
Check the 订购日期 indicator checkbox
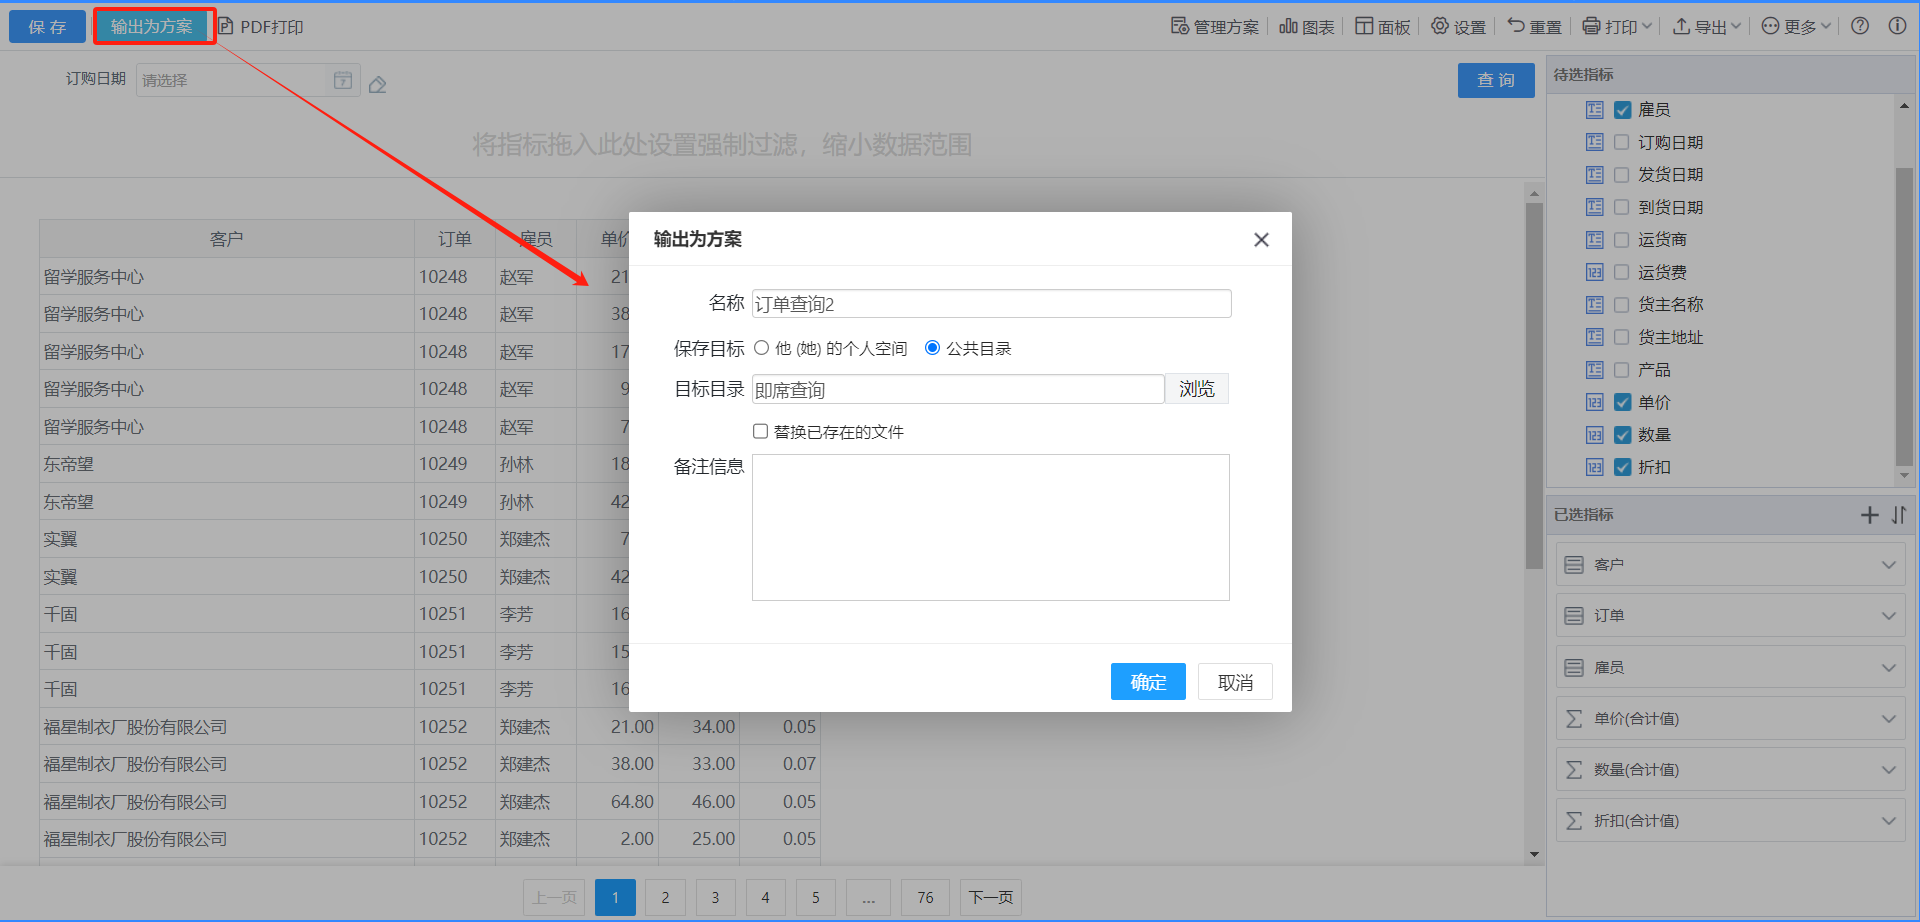tap(1622, 142)
